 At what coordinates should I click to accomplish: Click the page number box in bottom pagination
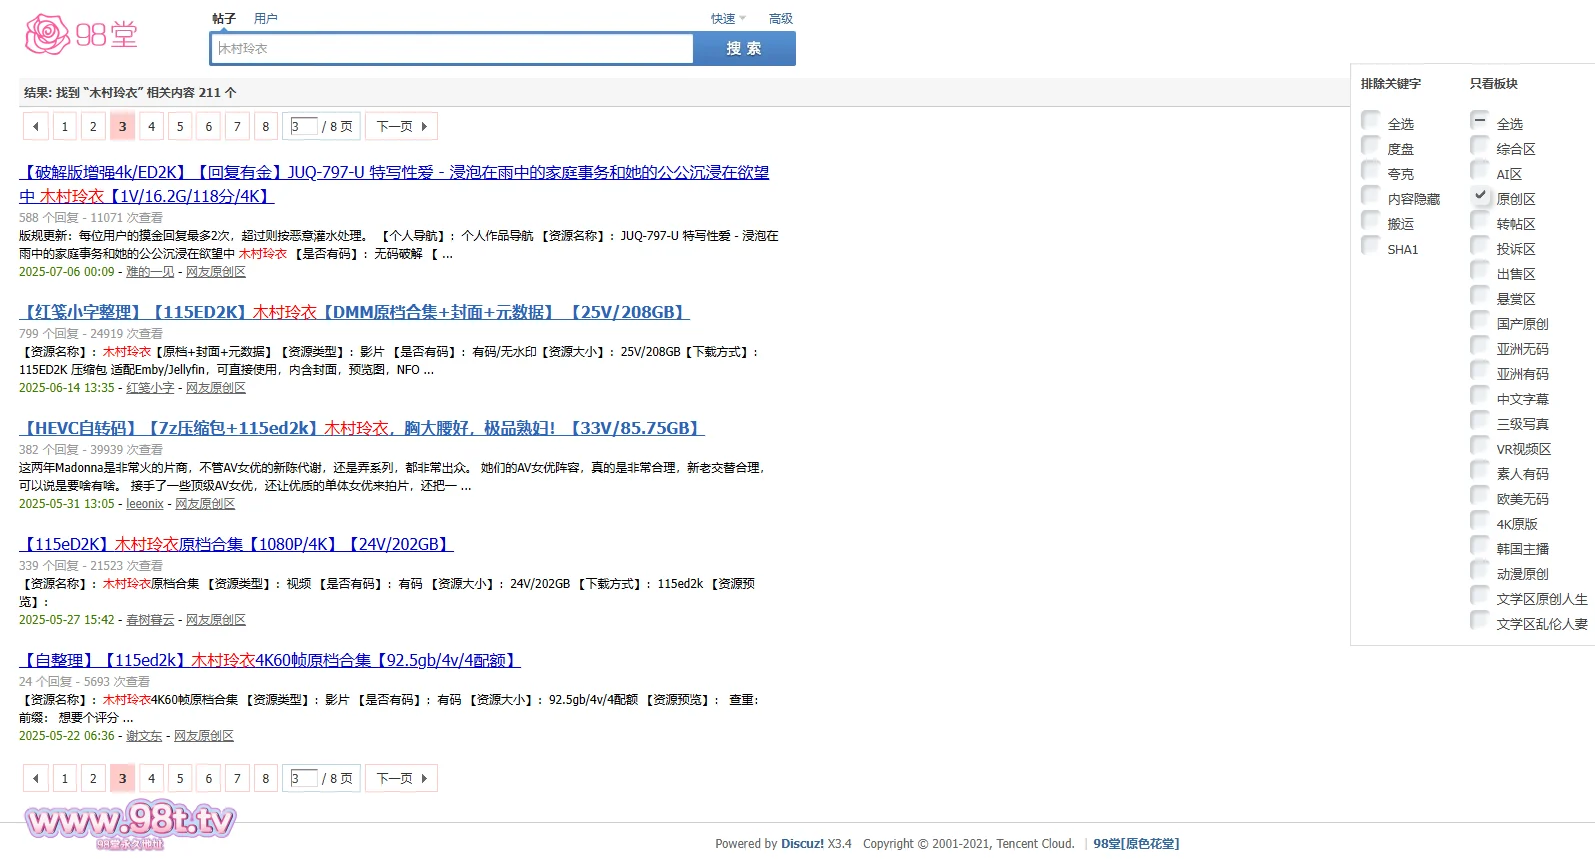(303, 778)
